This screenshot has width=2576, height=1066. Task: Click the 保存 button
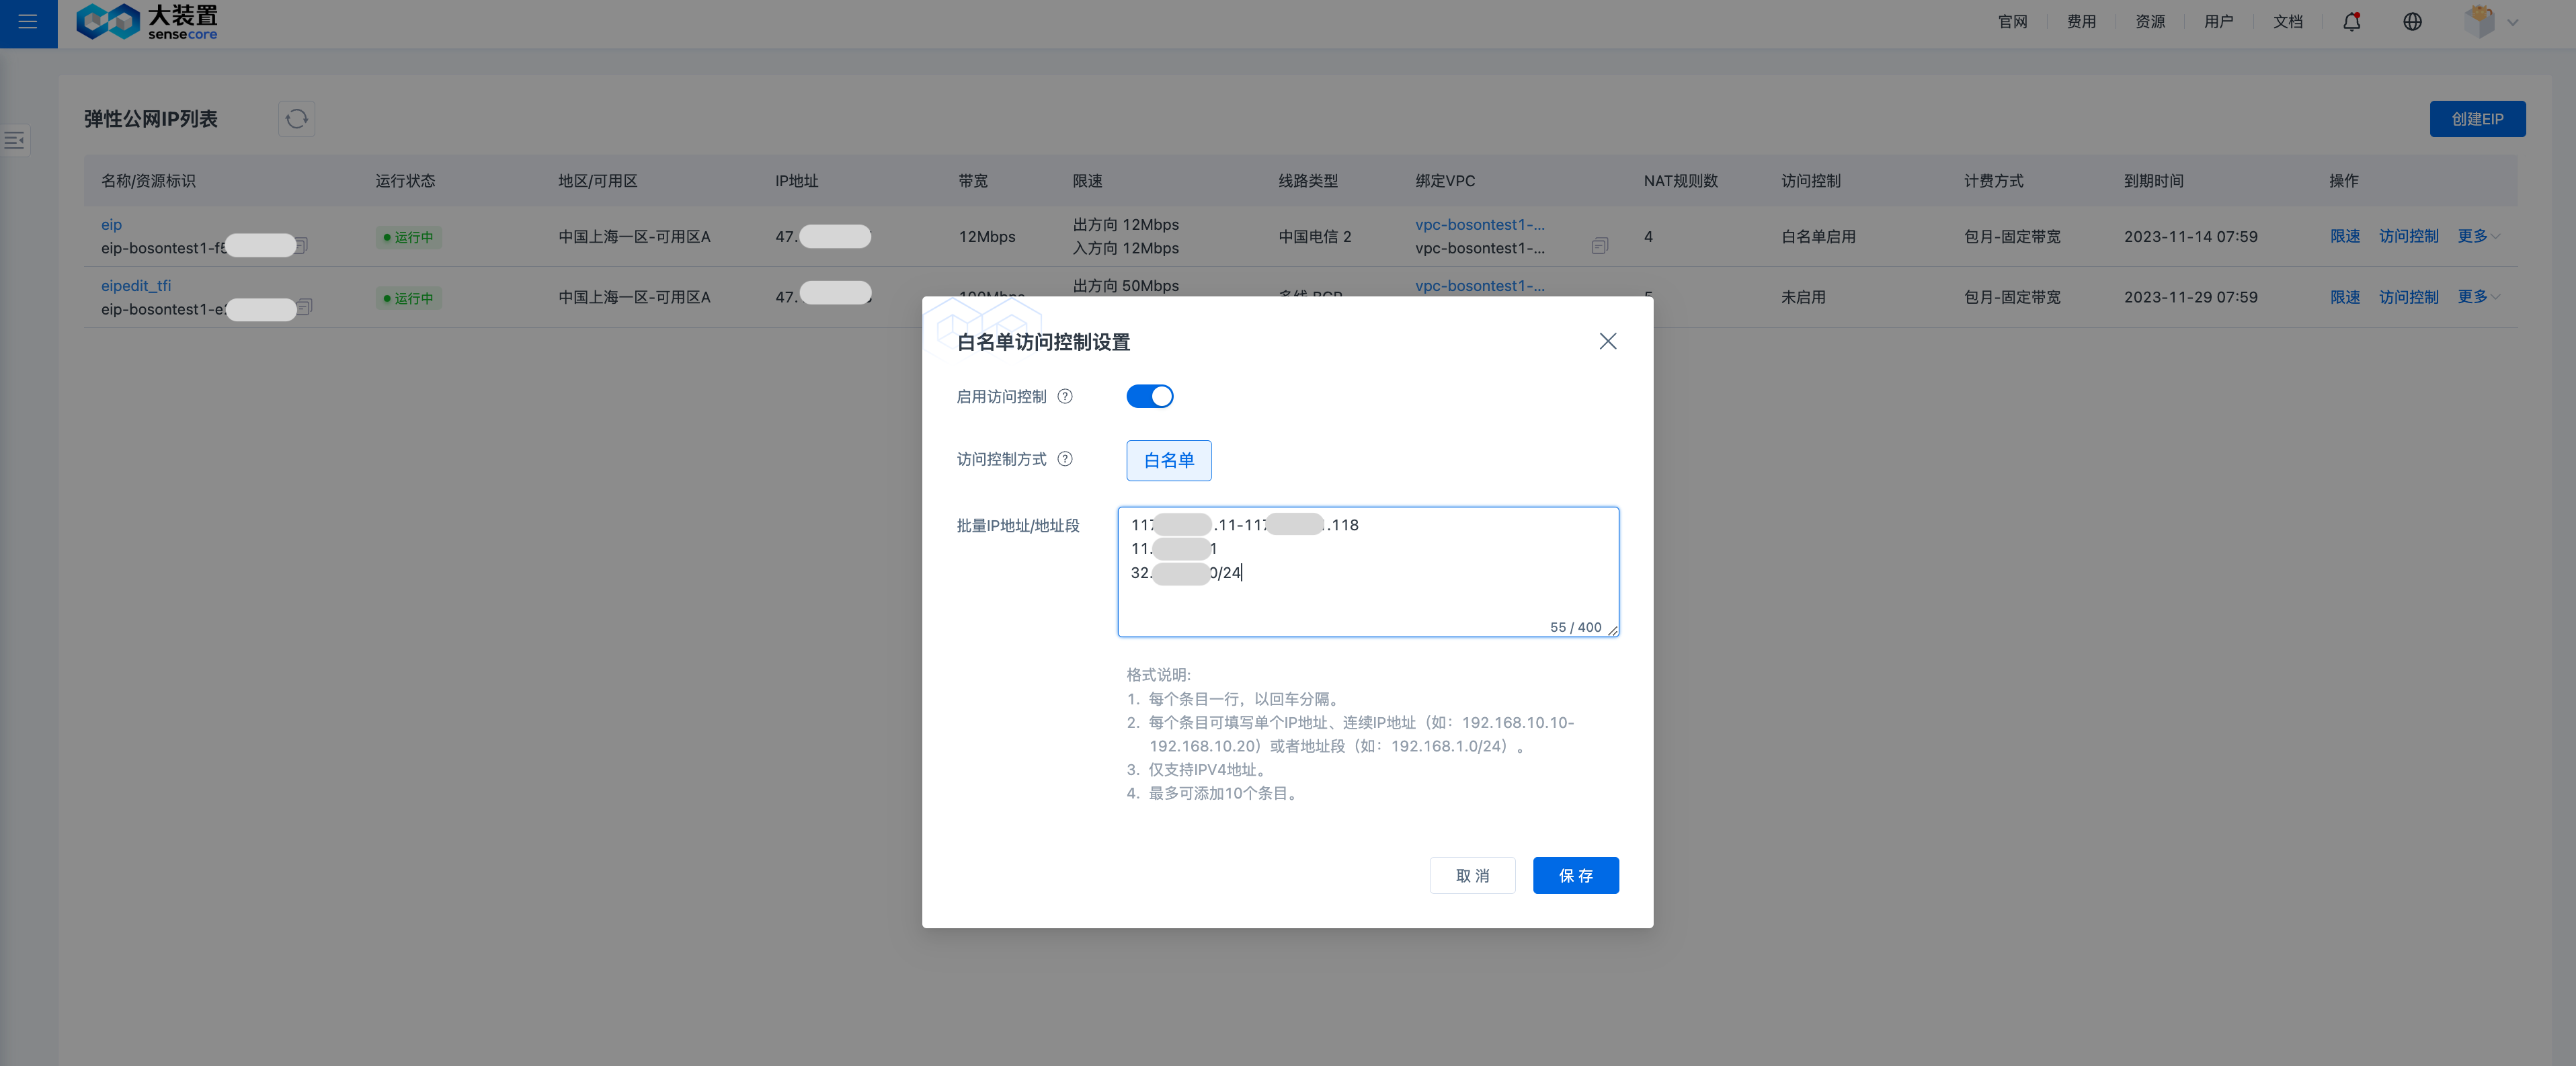click(x=1575, y=876)
